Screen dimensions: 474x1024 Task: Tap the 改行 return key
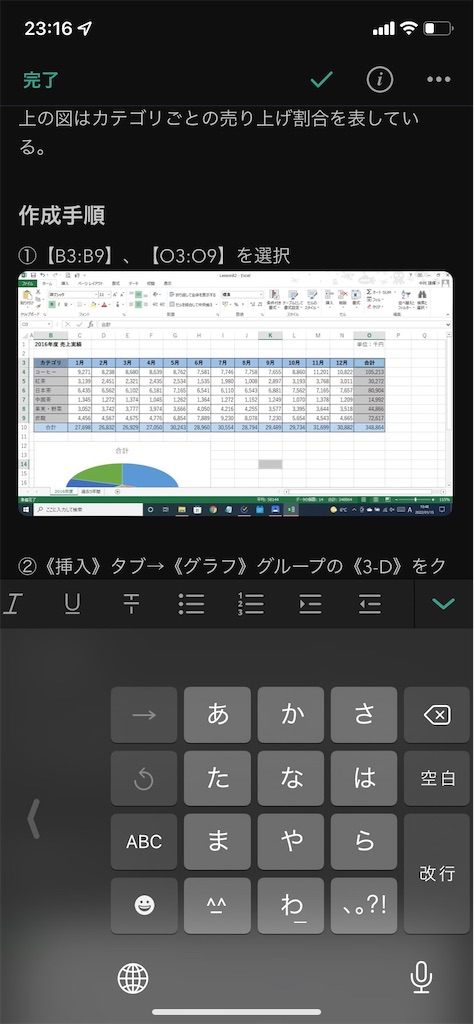coord(437,874)
